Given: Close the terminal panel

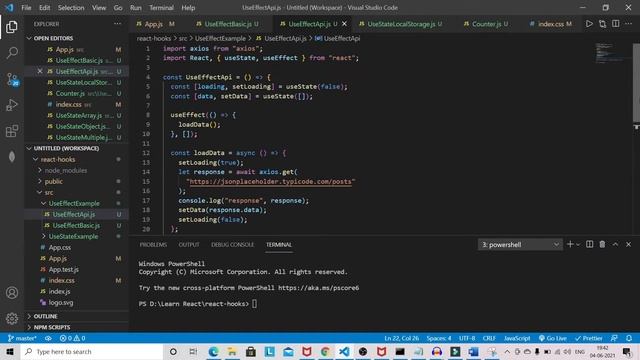Looking at the screenshot, I should 629,244.
